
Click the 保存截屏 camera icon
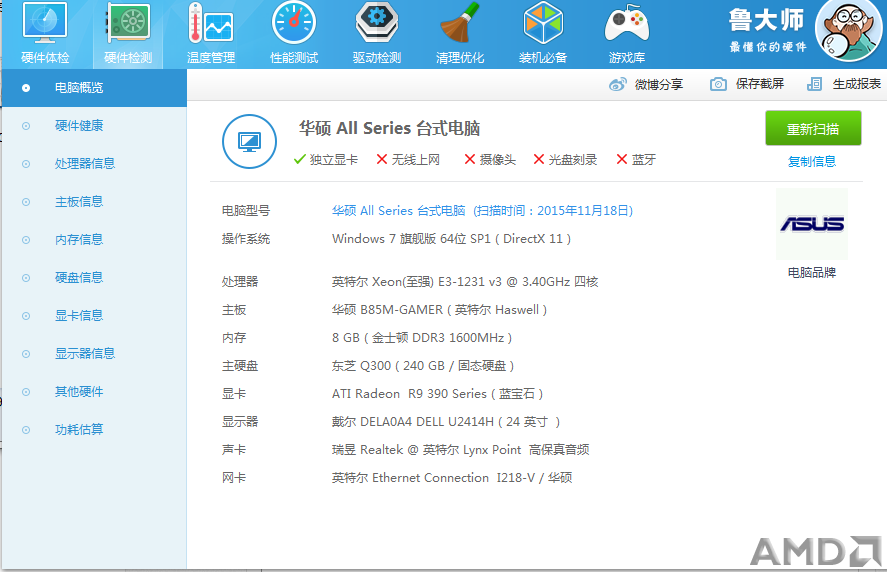718,84
